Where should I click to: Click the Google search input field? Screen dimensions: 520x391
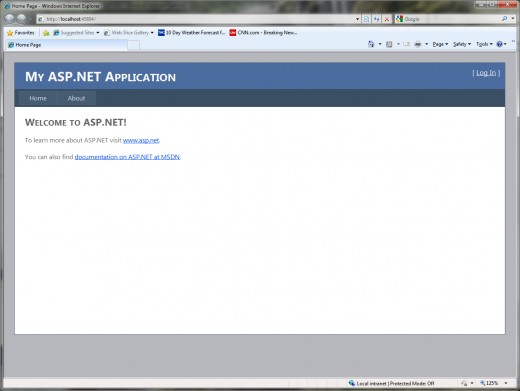point(448,19)
